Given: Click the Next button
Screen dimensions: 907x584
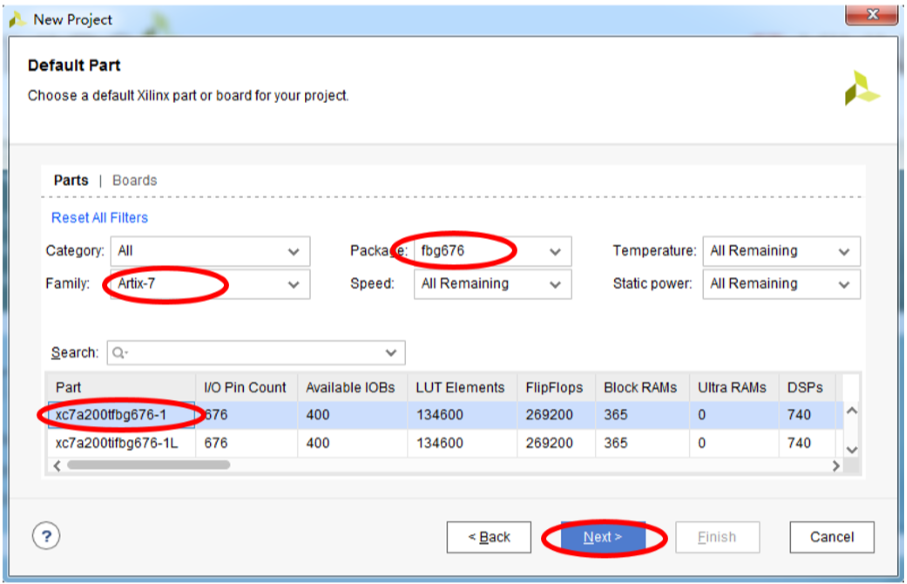Looking at the screenshot, I should pos(603,537).
